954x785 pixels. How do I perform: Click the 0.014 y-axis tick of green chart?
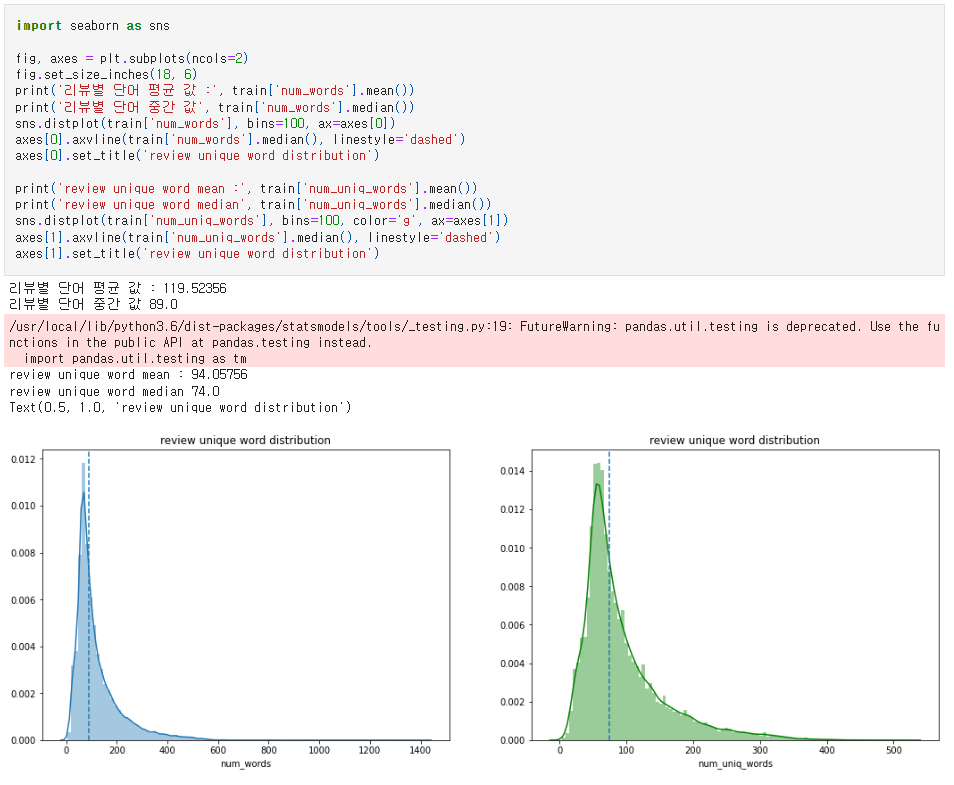tap(512, 471)
